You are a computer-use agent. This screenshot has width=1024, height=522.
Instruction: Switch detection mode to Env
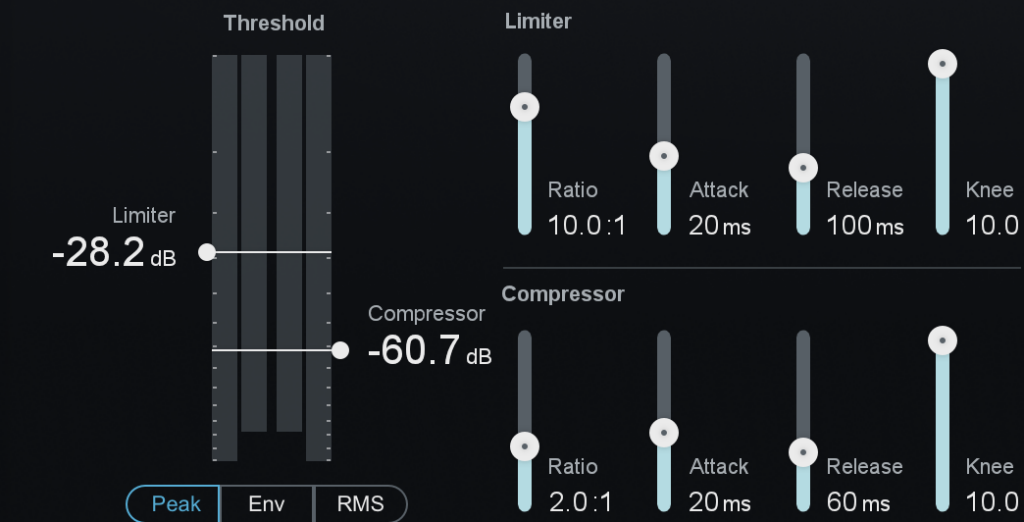(x=267, y=504)
